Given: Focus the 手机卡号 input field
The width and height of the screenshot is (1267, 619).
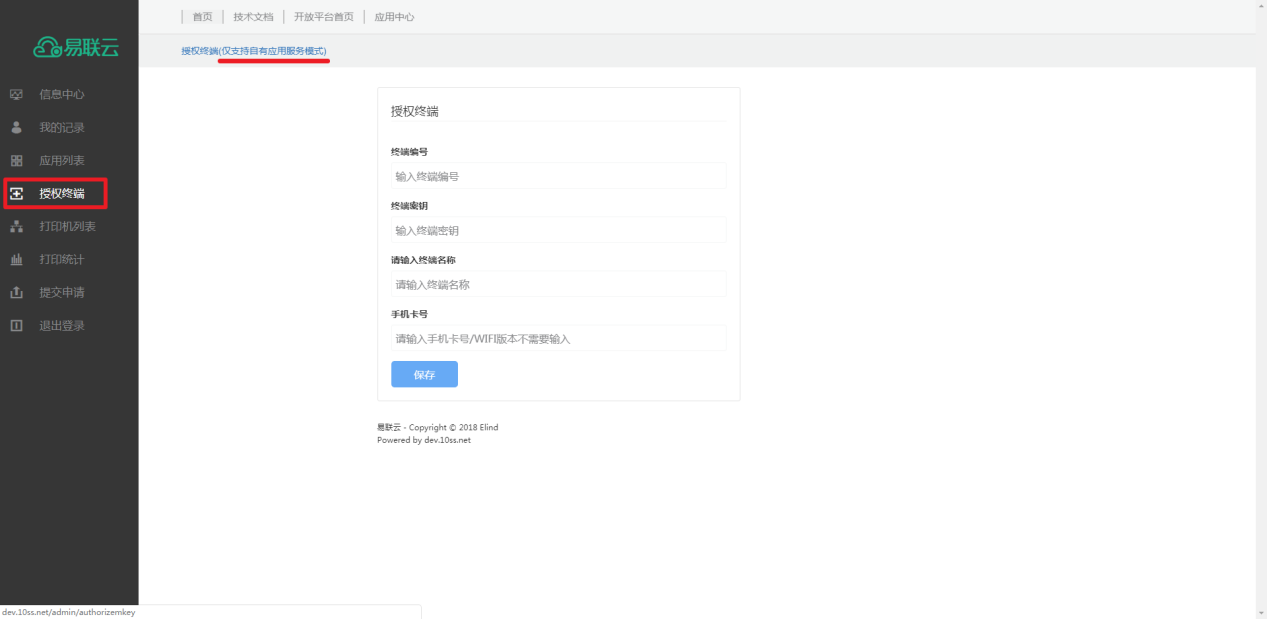Looking at the screenshot, I should (558, 338).
